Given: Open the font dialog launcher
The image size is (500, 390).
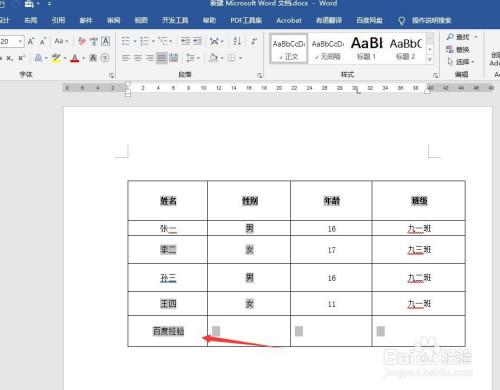Looking at the screenshot, I should point(111,76).
